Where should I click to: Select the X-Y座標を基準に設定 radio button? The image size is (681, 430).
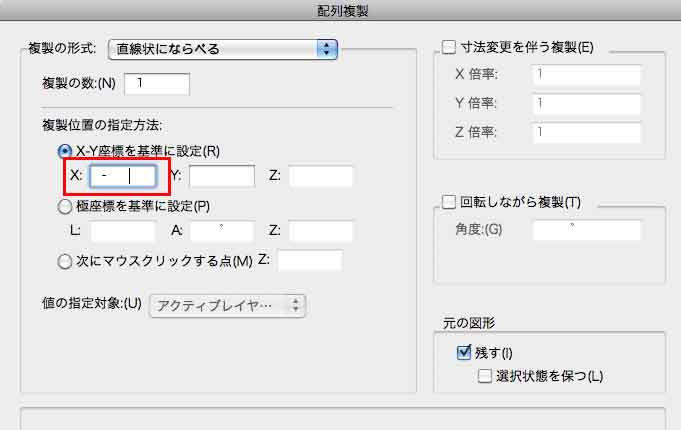point(65,151)
